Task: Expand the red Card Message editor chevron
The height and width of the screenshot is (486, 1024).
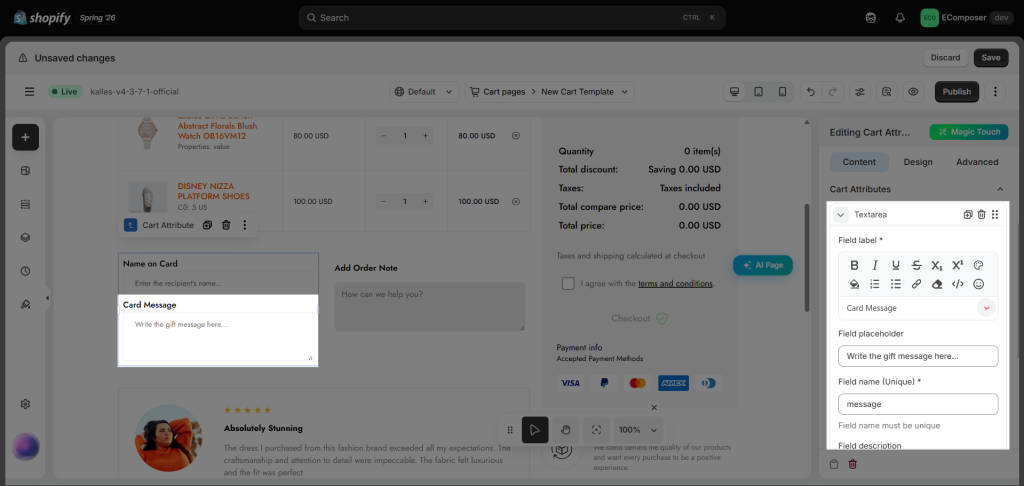Action: click(x=987, y=308)
